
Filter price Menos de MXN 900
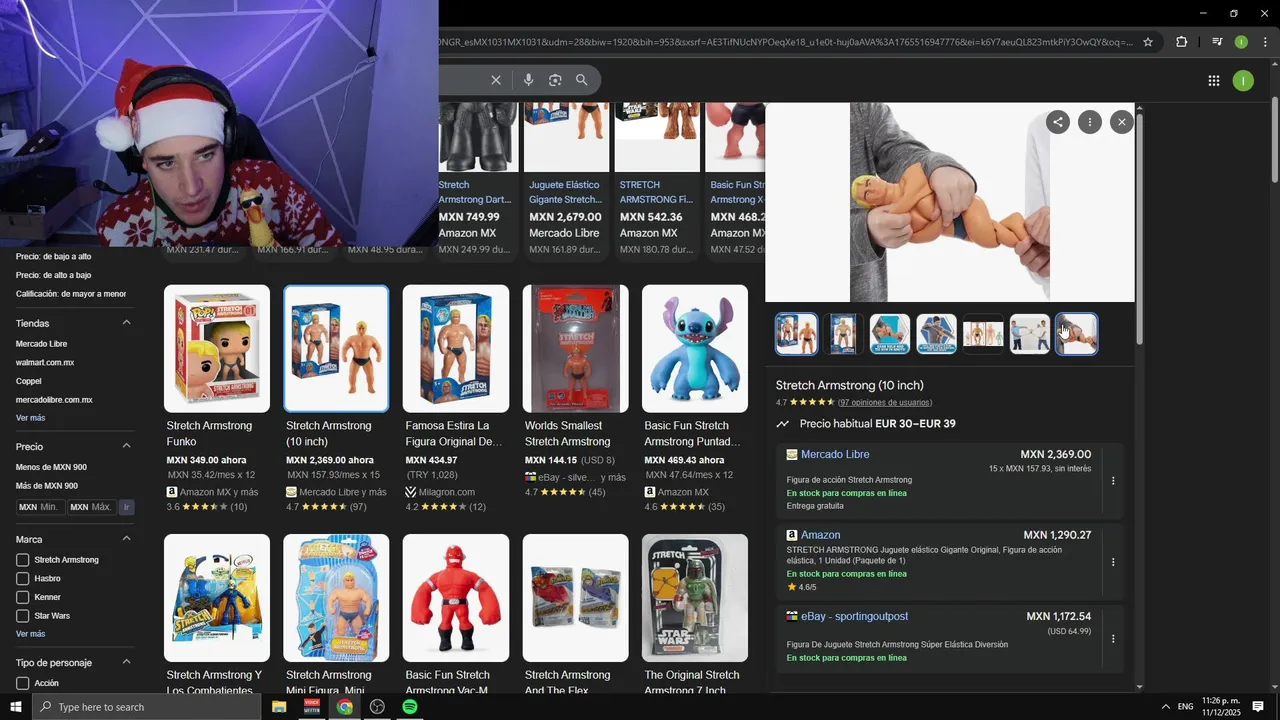51,467
